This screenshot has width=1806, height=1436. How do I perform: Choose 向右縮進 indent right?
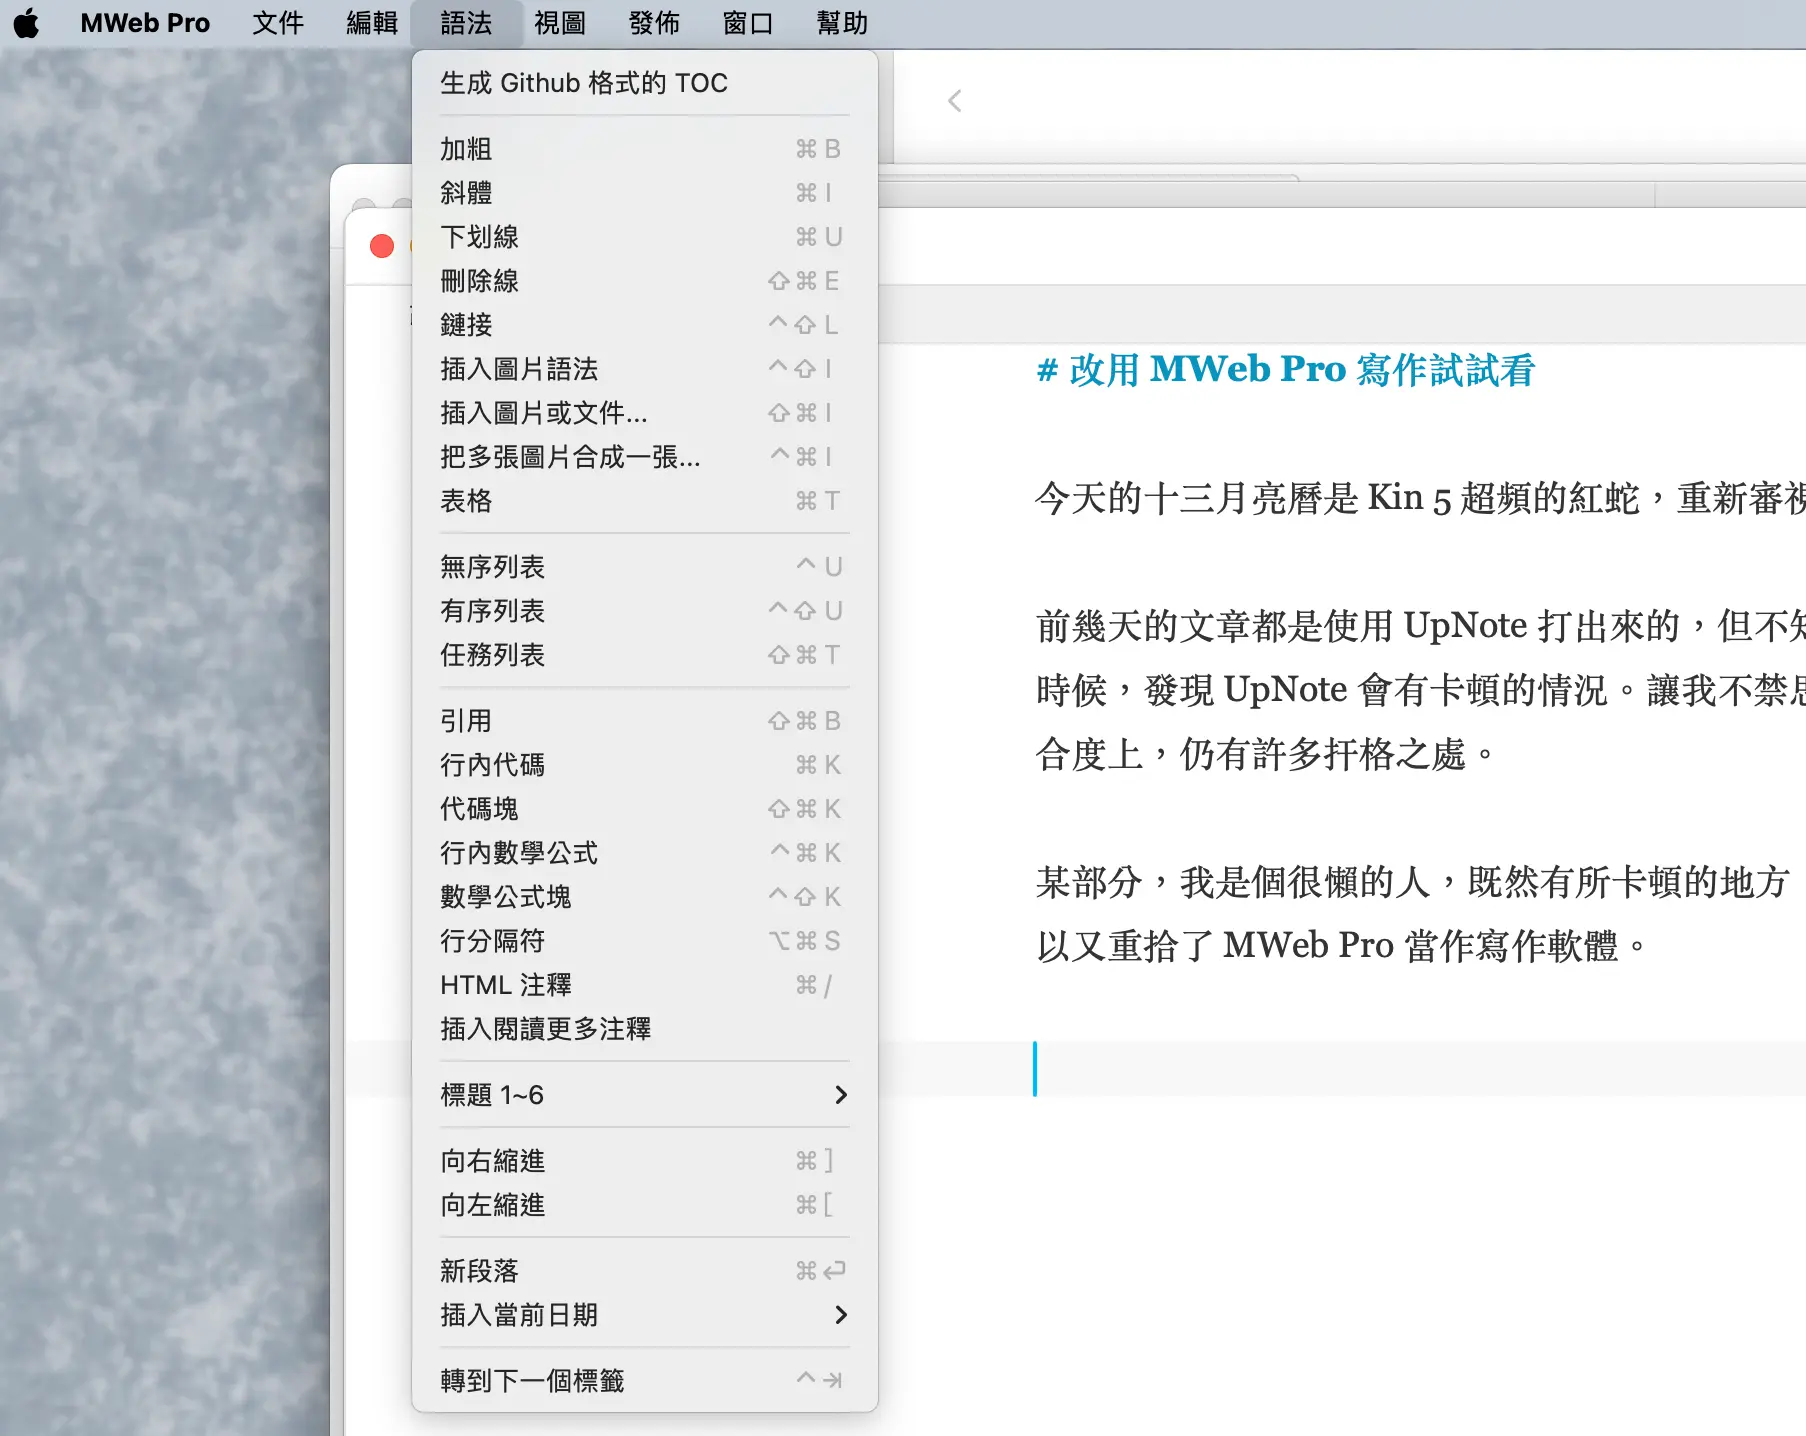[645, 1161]
